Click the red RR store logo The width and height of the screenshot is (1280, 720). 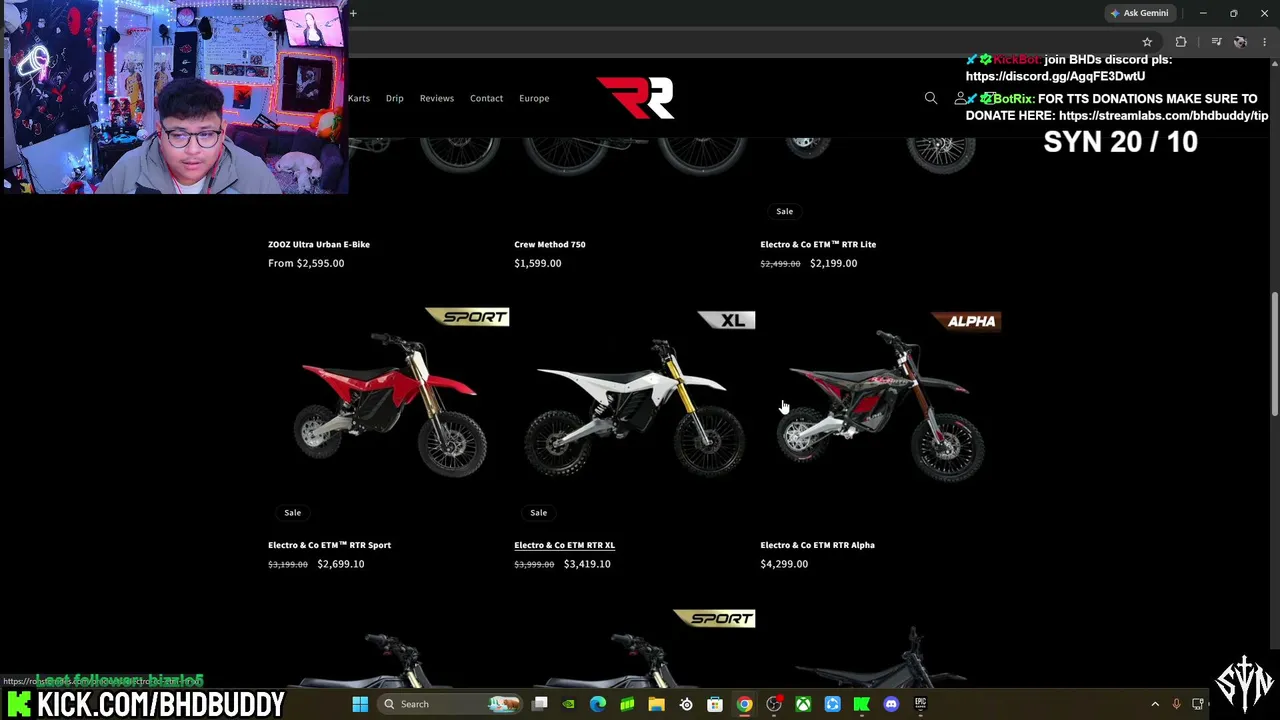tap(635, 98)
